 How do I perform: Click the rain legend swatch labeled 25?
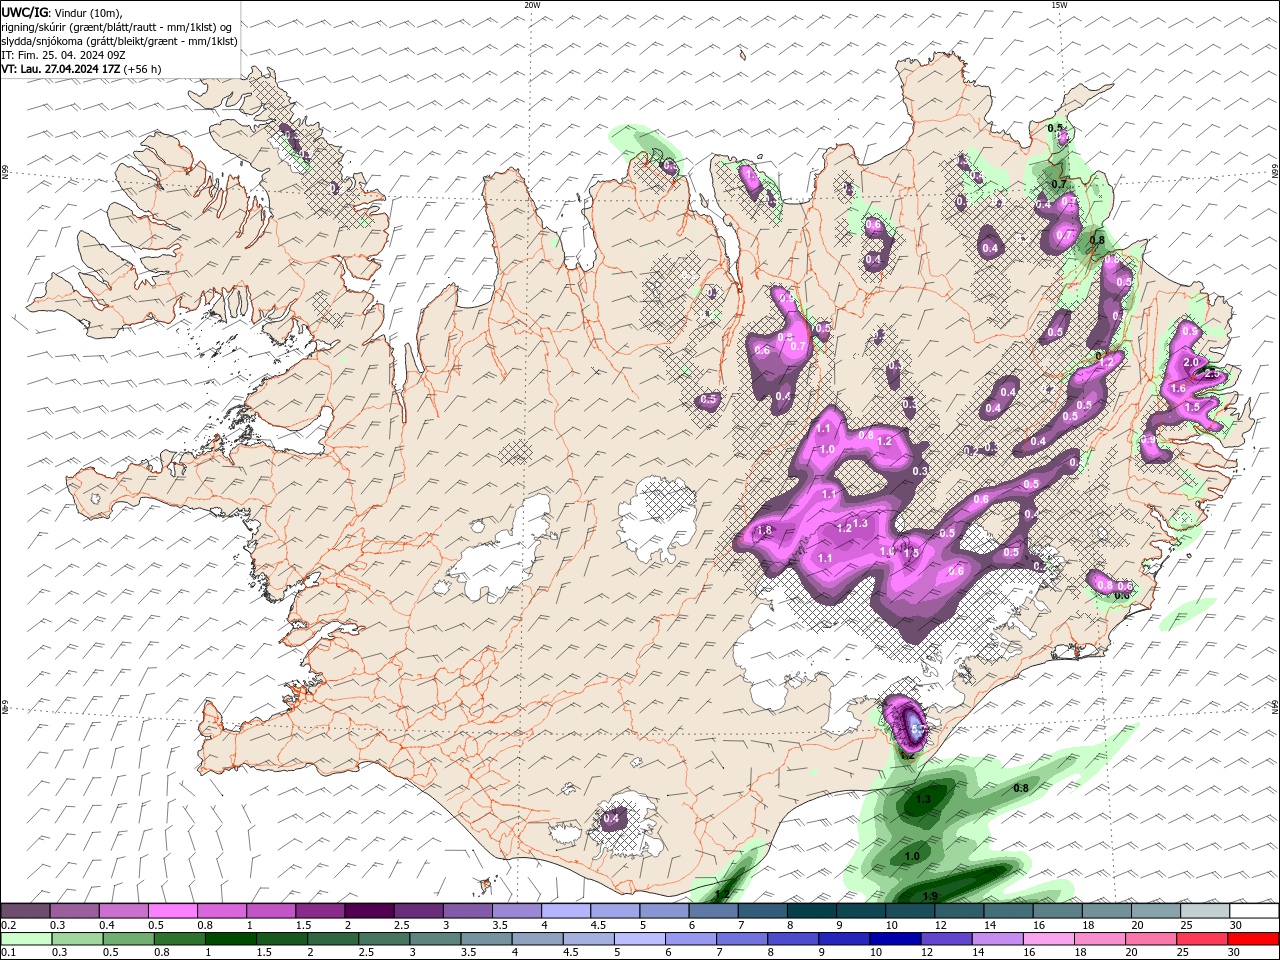tap(1201, 939)
